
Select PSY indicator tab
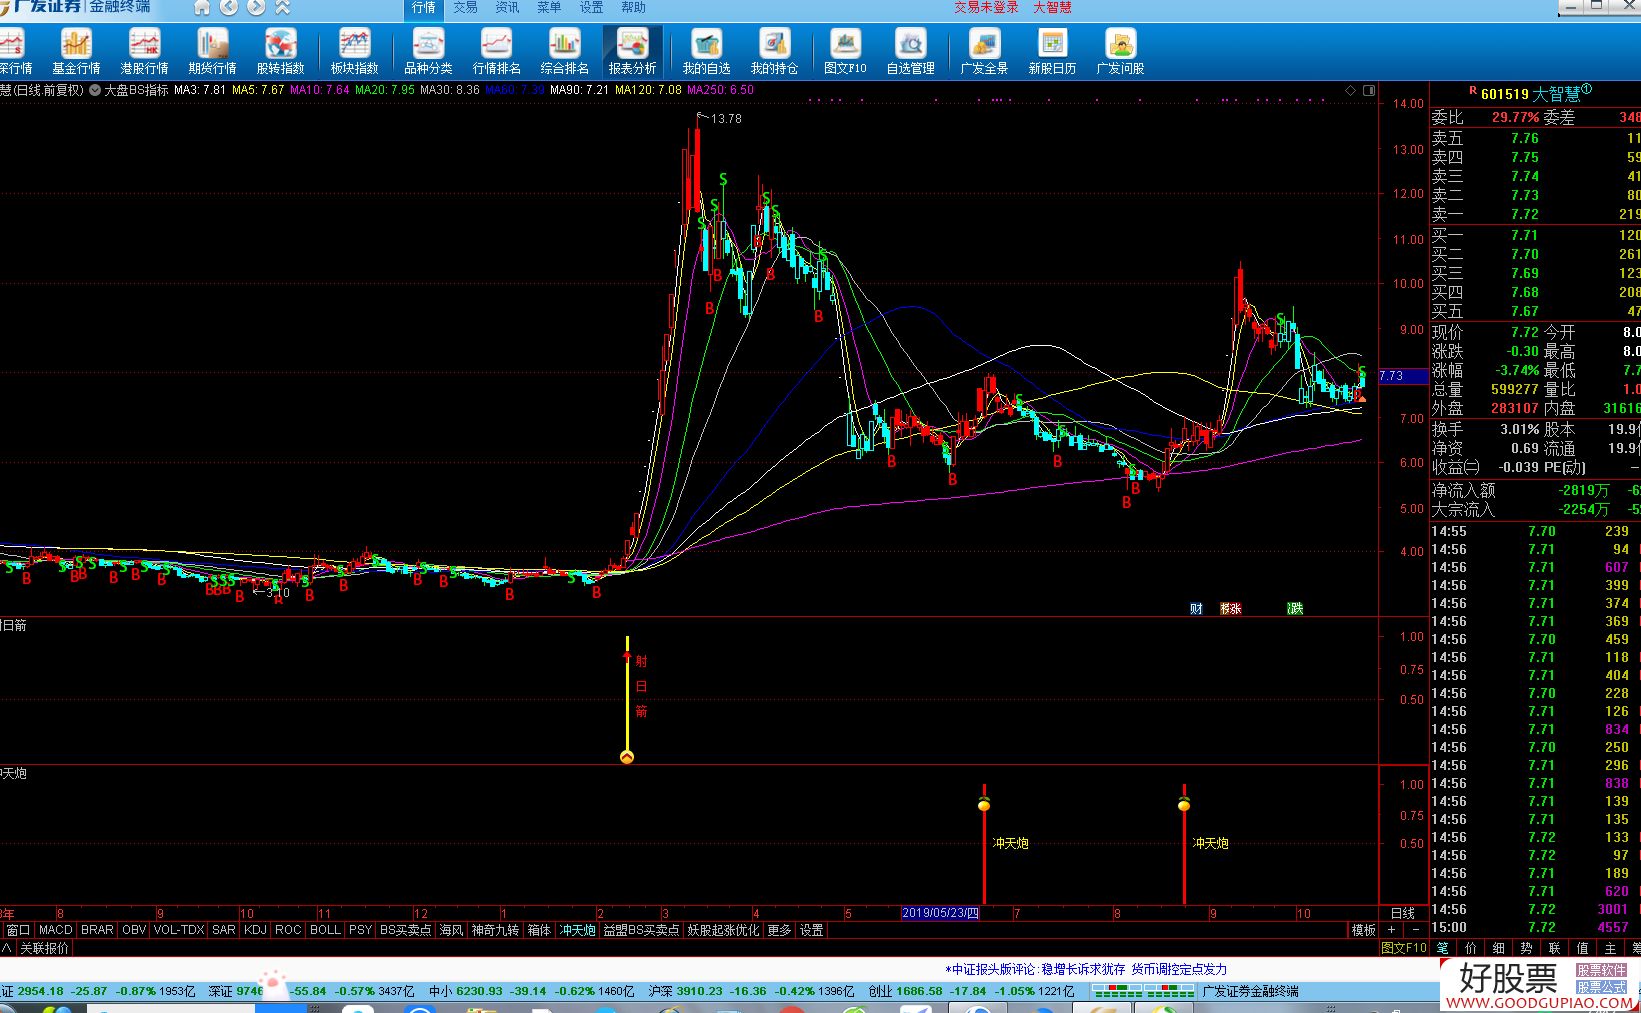click(x=360, y=930)
